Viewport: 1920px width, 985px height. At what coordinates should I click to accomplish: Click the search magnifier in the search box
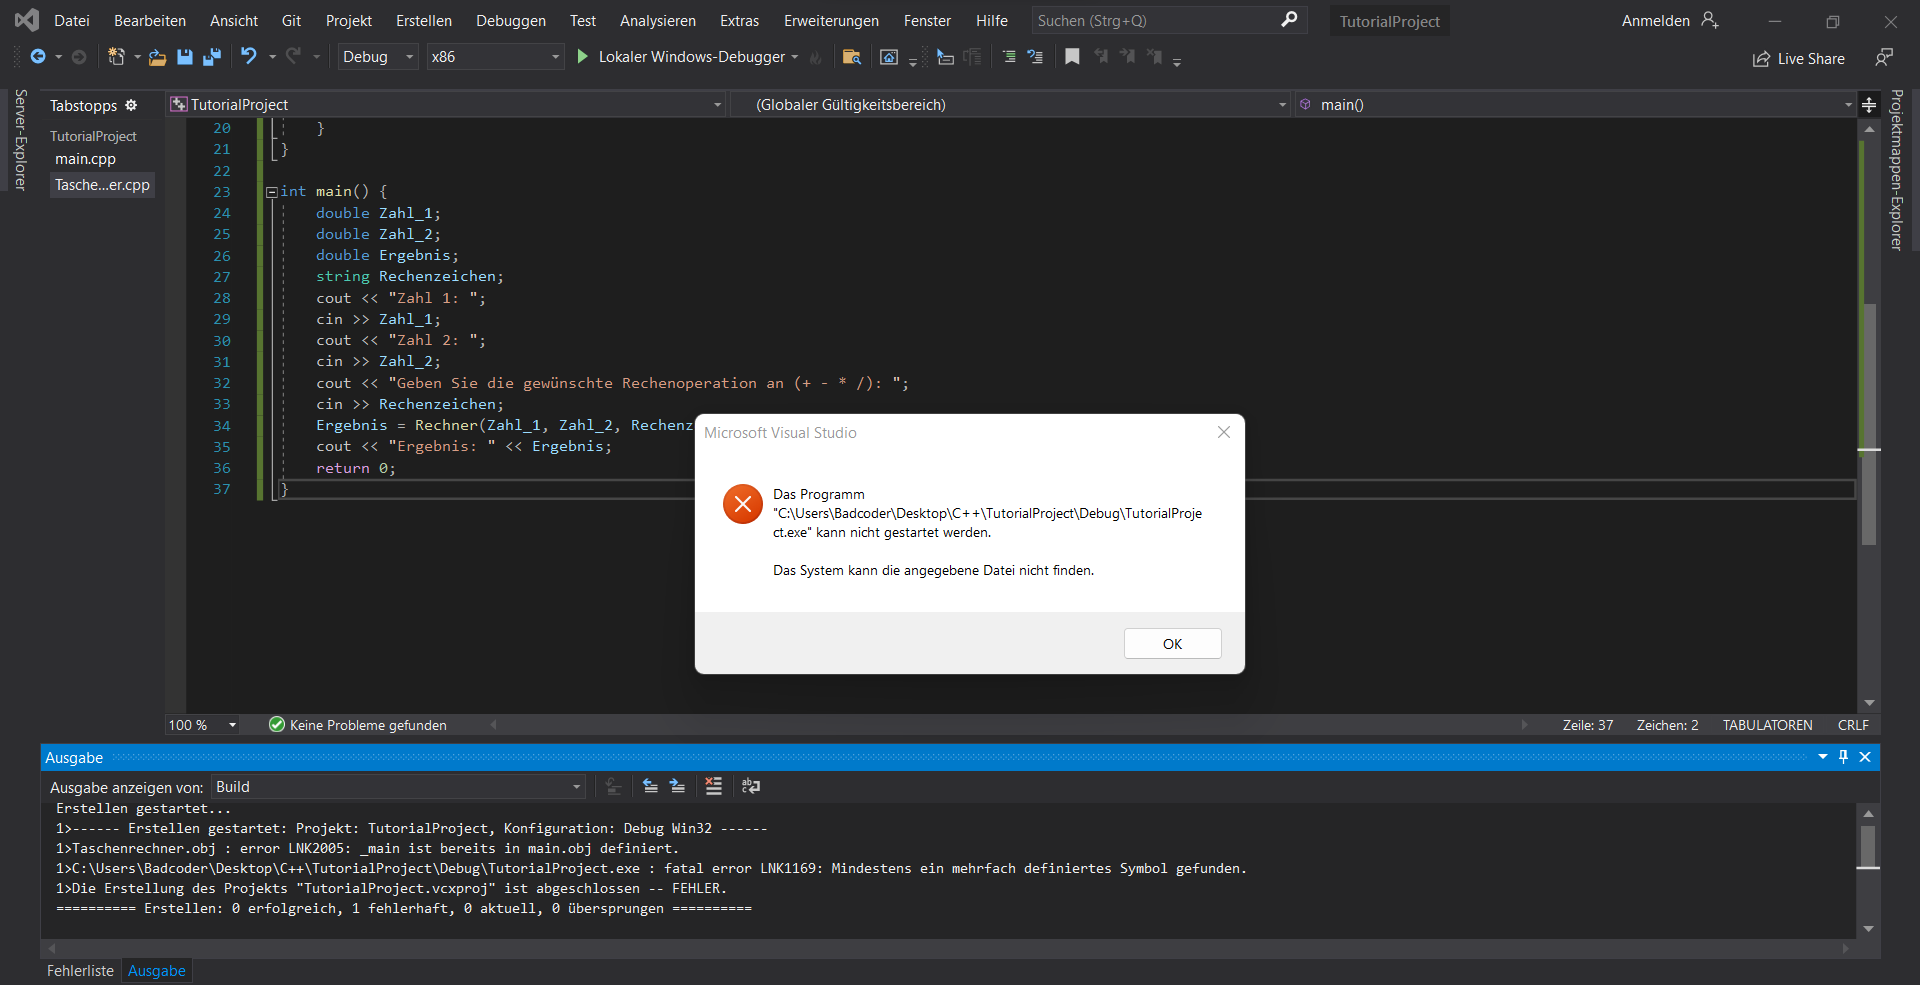[x=1289, y=20]
